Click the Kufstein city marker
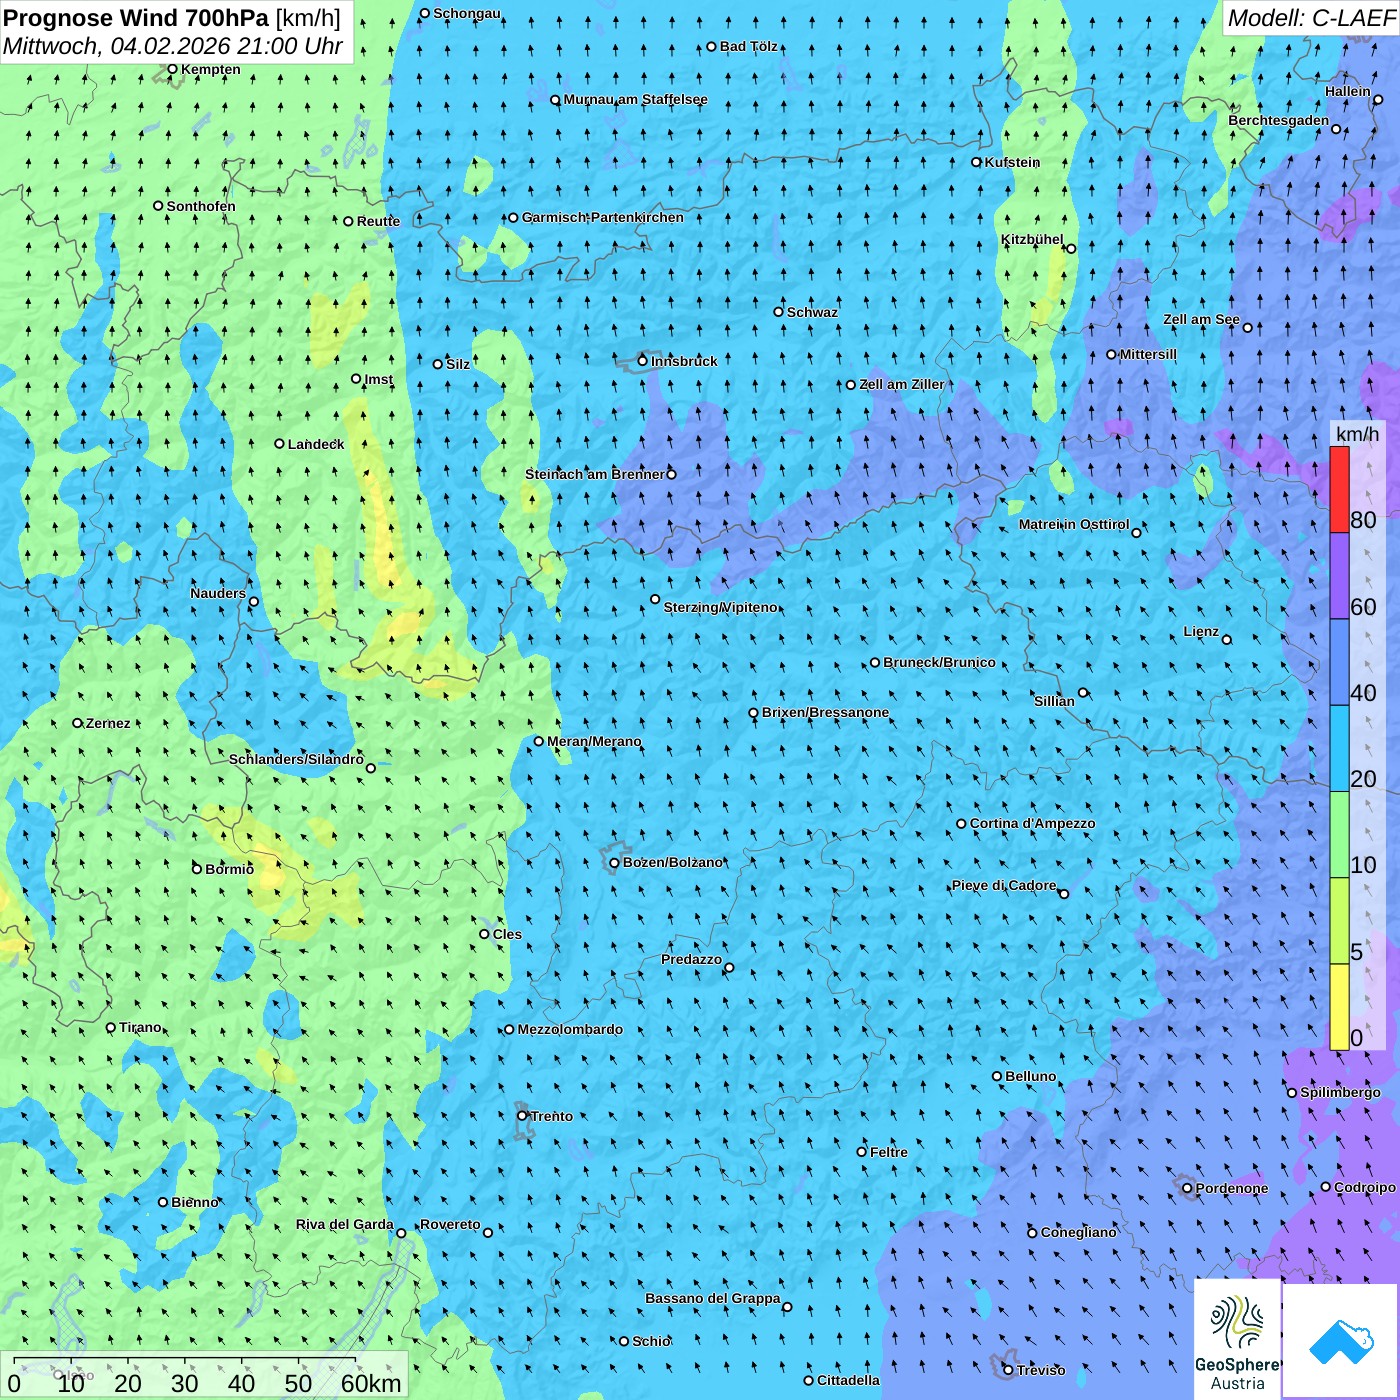1400x1400 pixels. pyautogui.click(x=976, y=162)
